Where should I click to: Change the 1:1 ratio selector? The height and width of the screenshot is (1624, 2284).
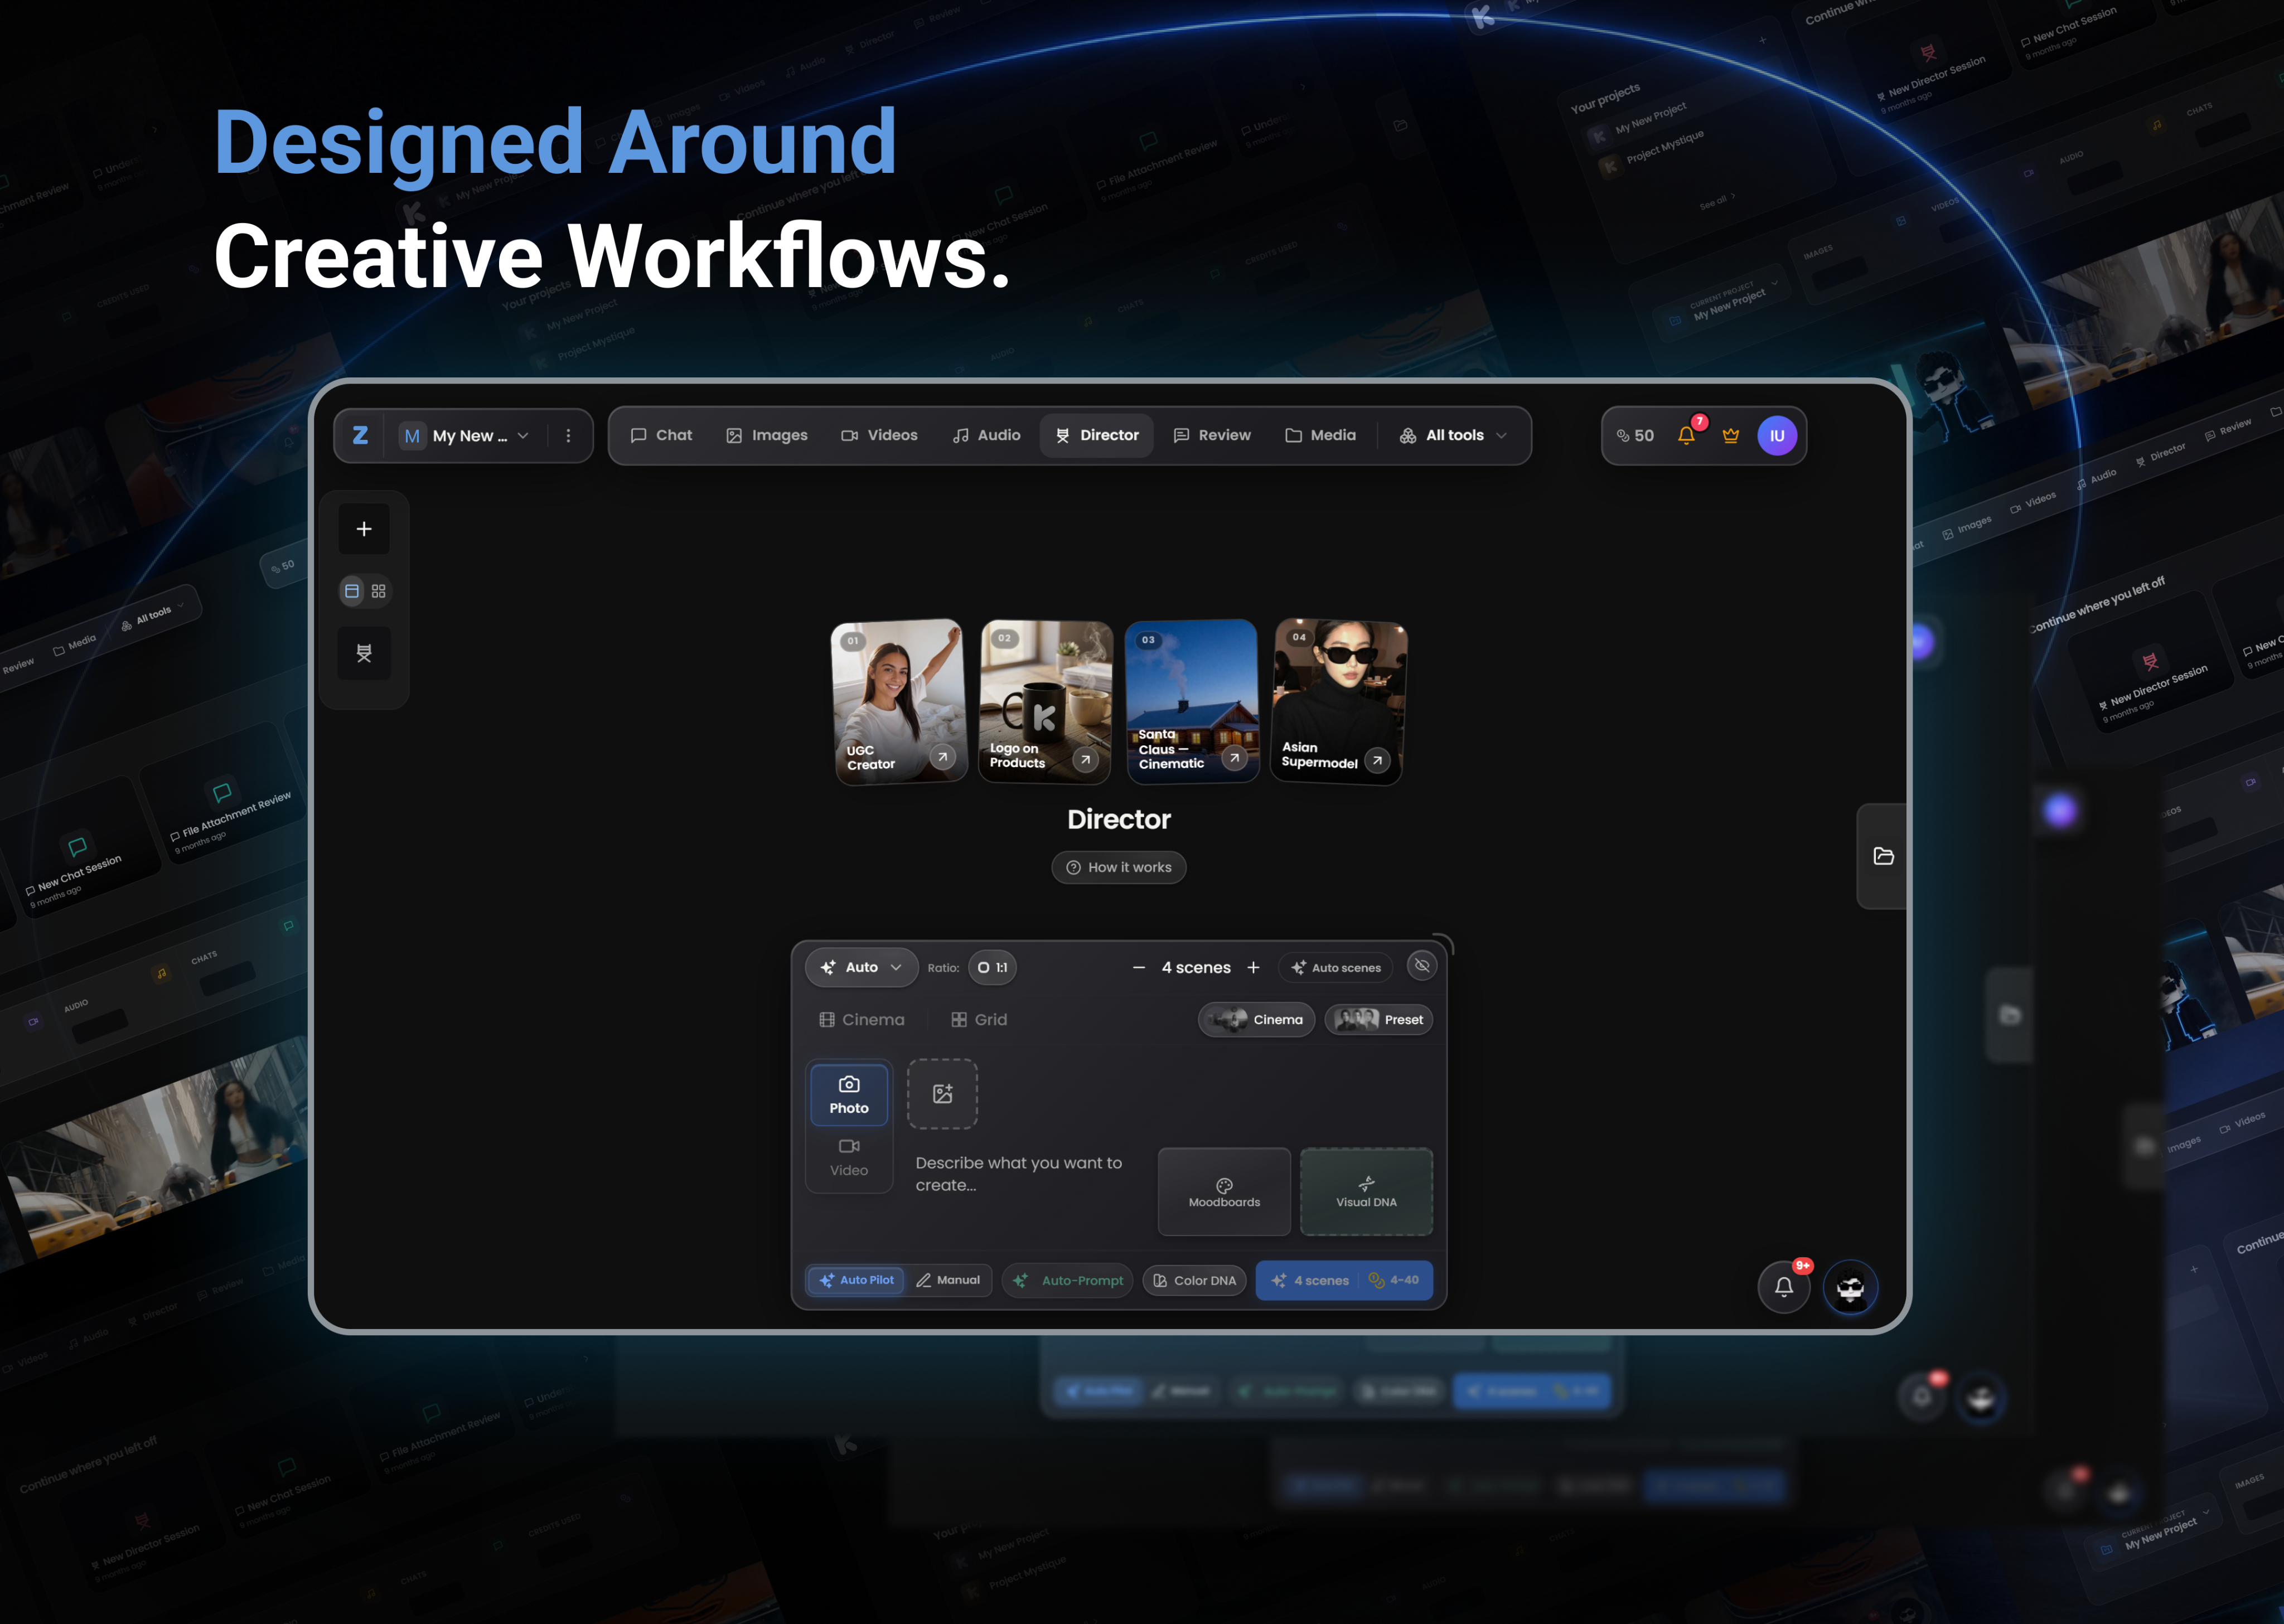tap(992, 967)
